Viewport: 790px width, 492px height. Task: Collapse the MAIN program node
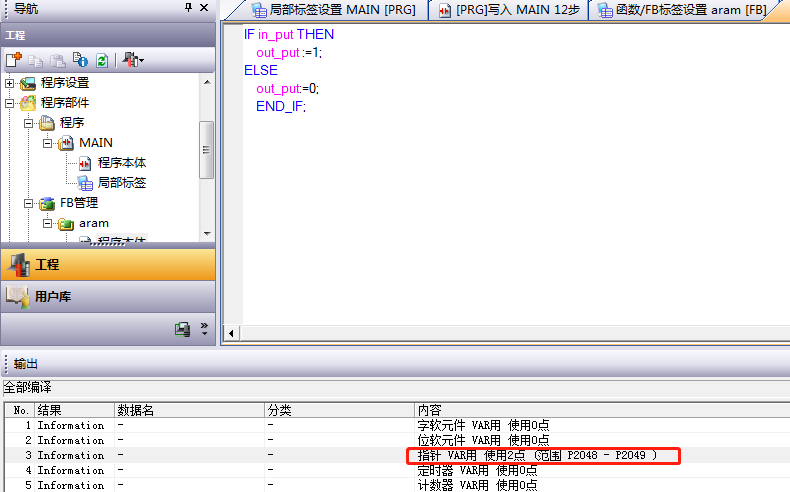(x=46, y=143)
